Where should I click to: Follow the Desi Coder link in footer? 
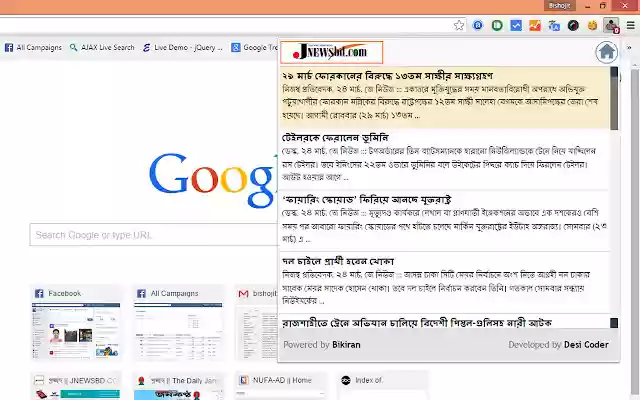(x=586, y=345)
